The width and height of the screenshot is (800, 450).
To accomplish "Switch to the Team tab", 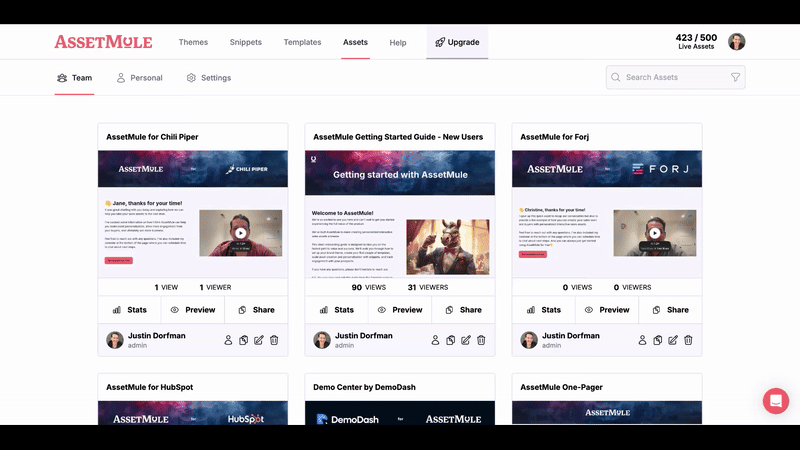I will tap(74, 78).
